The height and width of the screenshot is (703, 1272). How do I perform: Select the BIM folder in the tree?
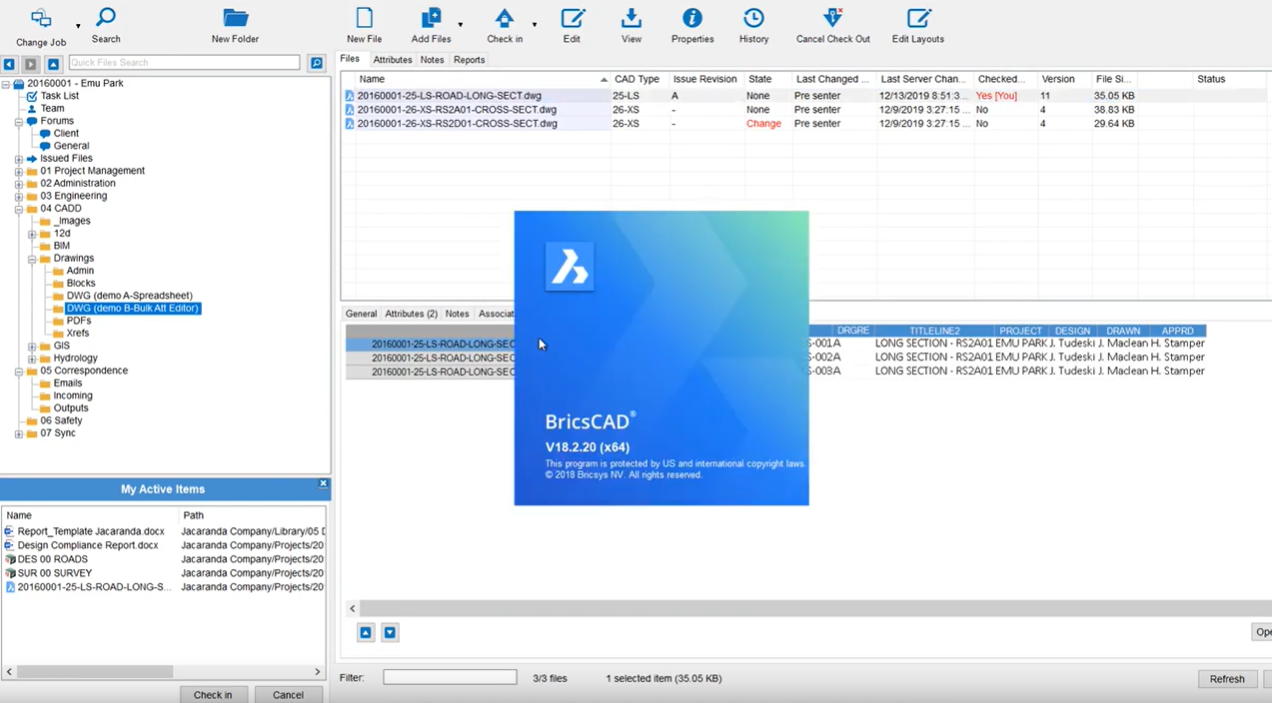61,246
